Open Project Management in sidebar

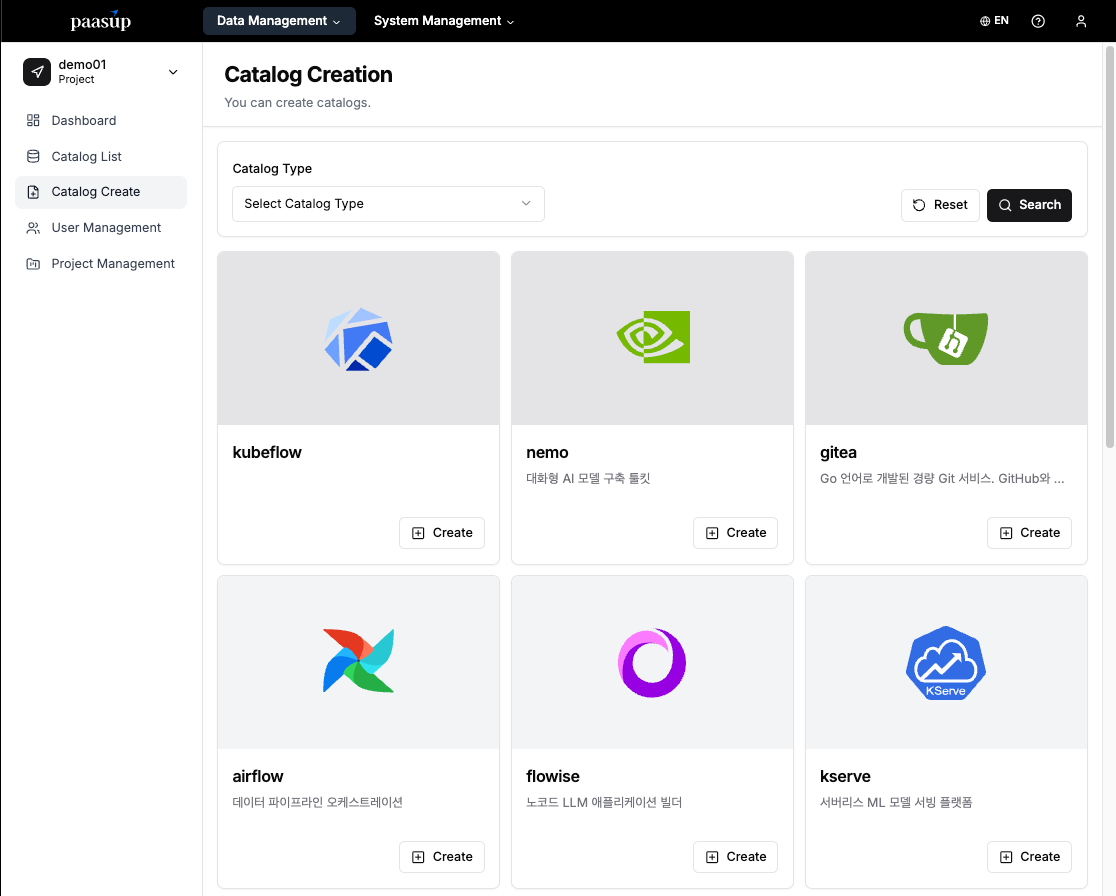101,263
